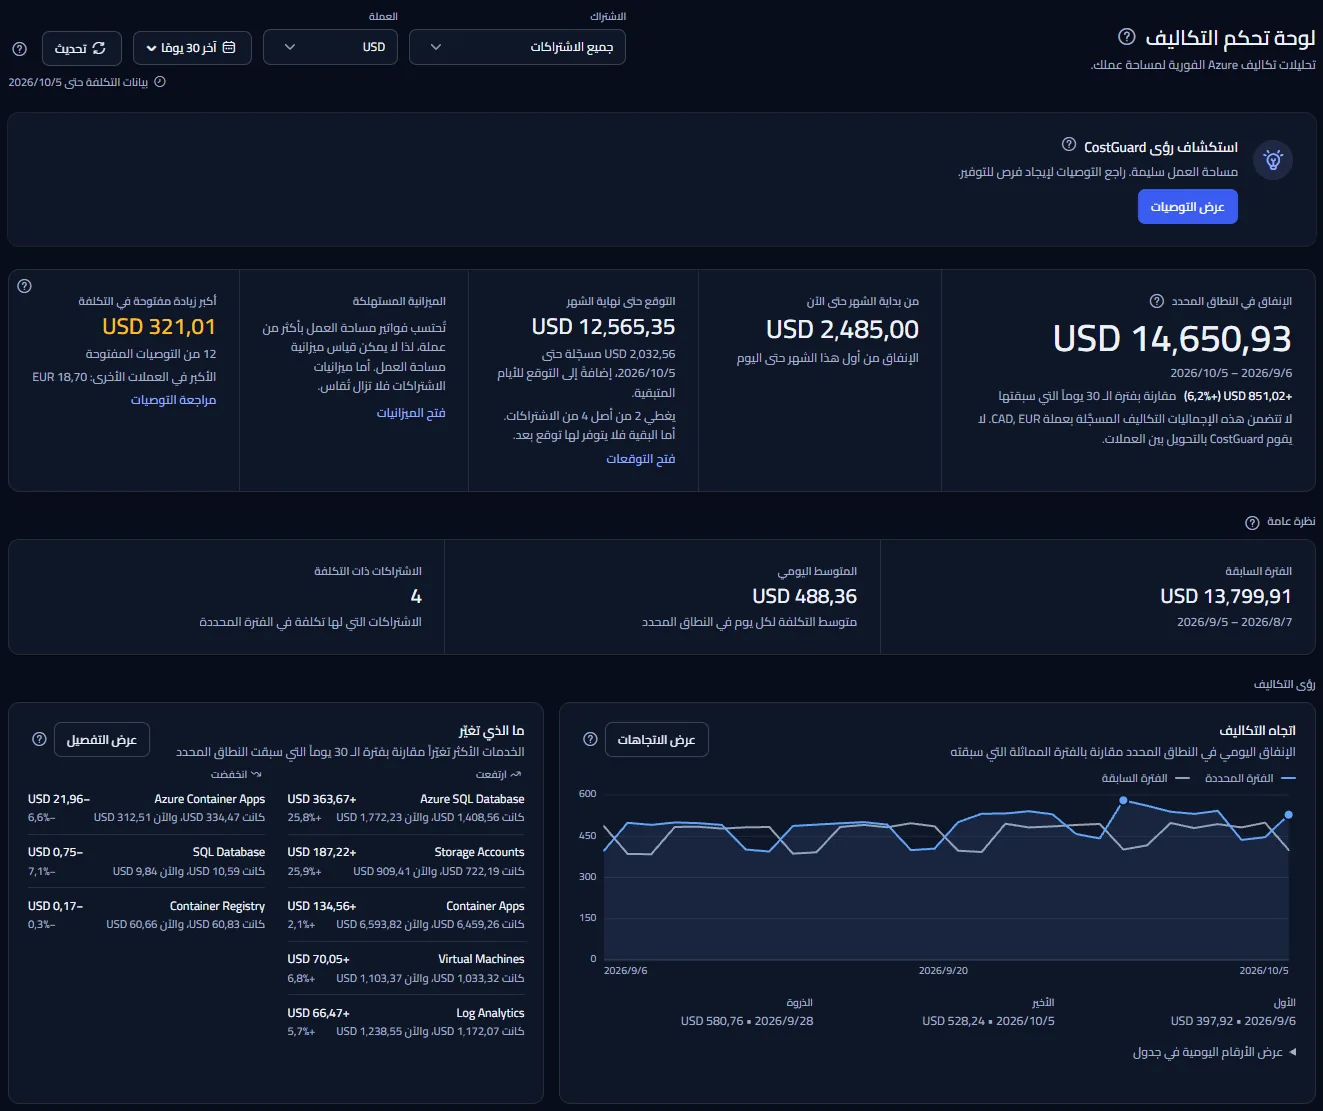
Task: Click the downward trend icon beside انخفضت
Action: tap(256, 774)
